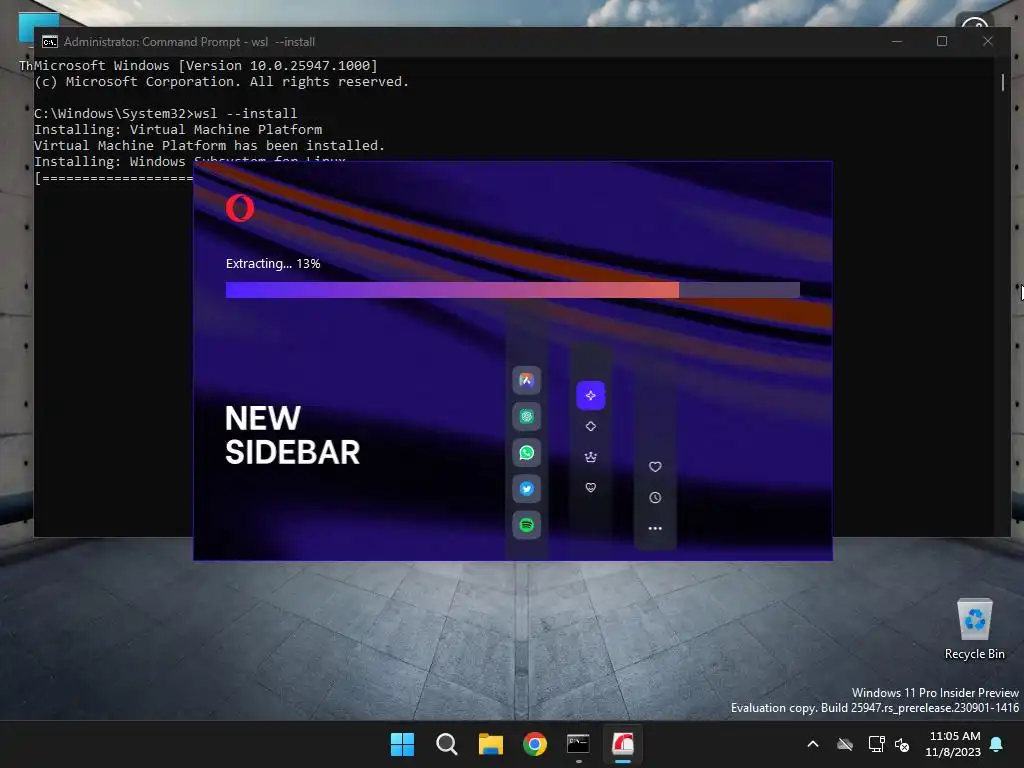Click the diamond icon in middle sidebar
This screenshot has width=1024, height=768.
click(590, 426)
